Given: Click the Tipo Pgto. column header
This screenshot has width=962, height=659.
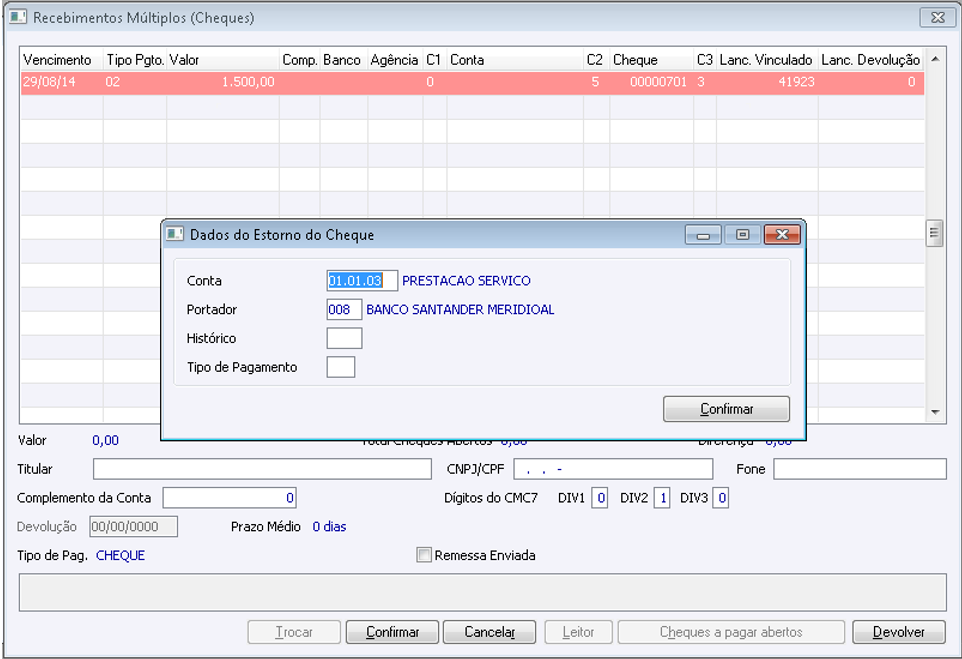Looking at the screenshot, I should pos(135,60).
